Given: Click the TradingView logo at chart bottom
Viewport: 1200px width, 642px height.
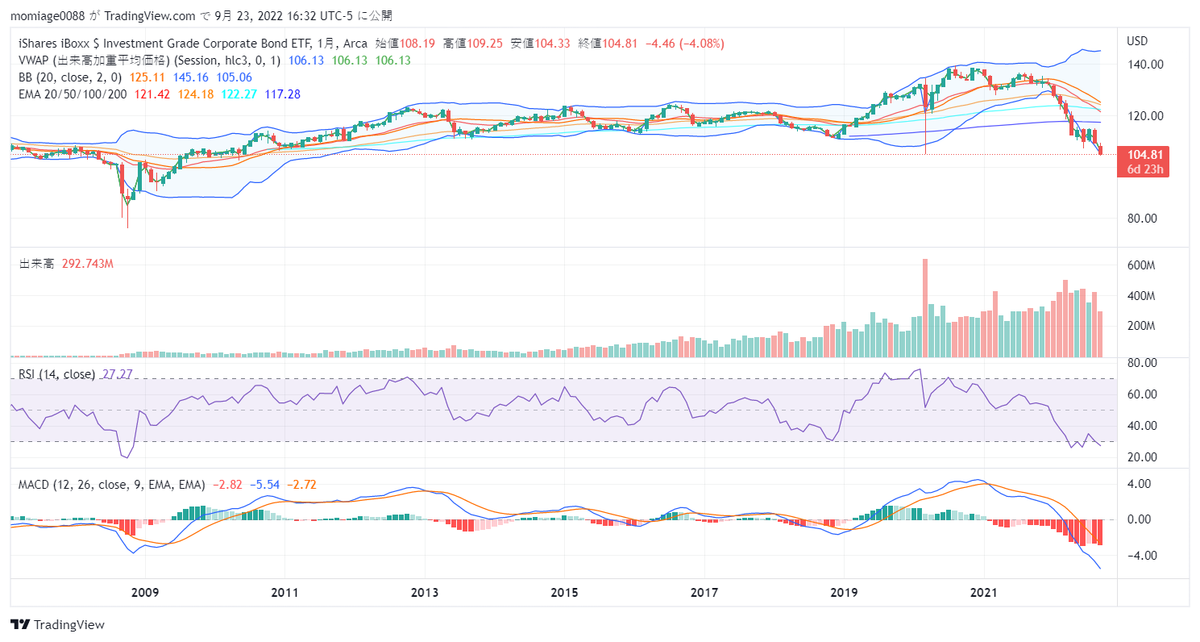Looking at the screenshot, I should 57,624.
